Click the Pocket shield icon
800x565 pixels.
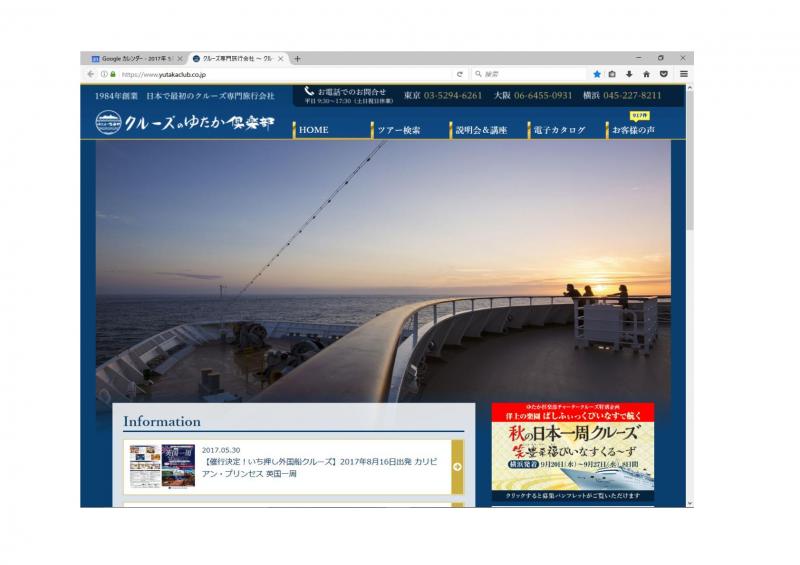663,74
